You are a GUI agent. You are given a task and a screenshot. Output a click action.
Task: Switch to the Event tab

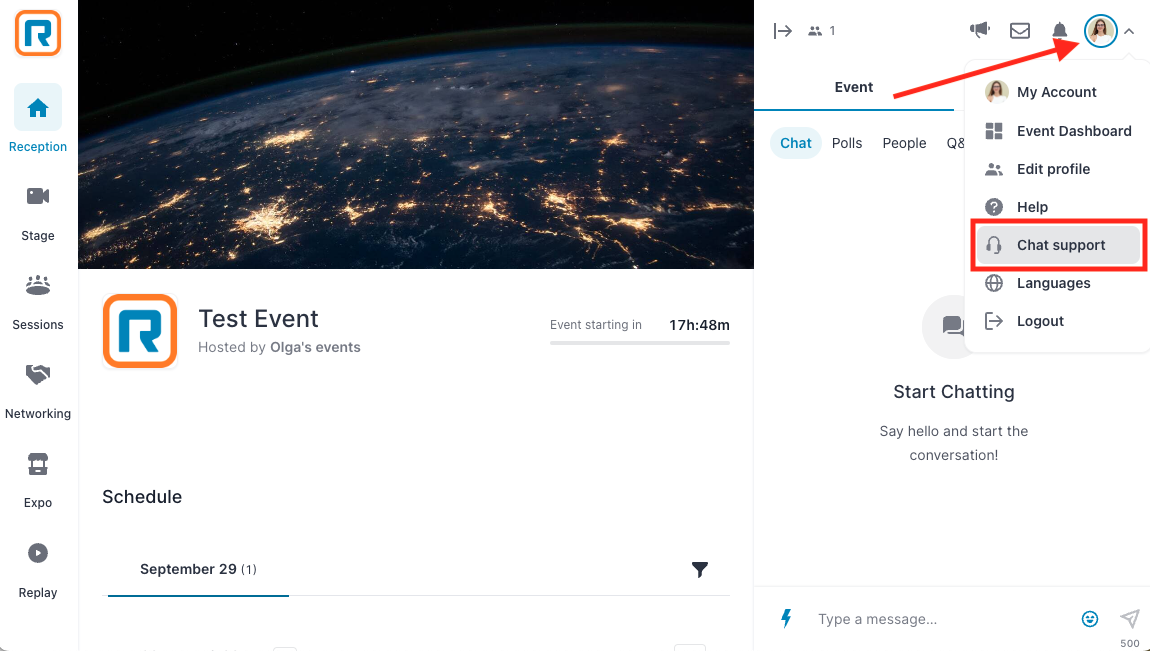point(854,87)
